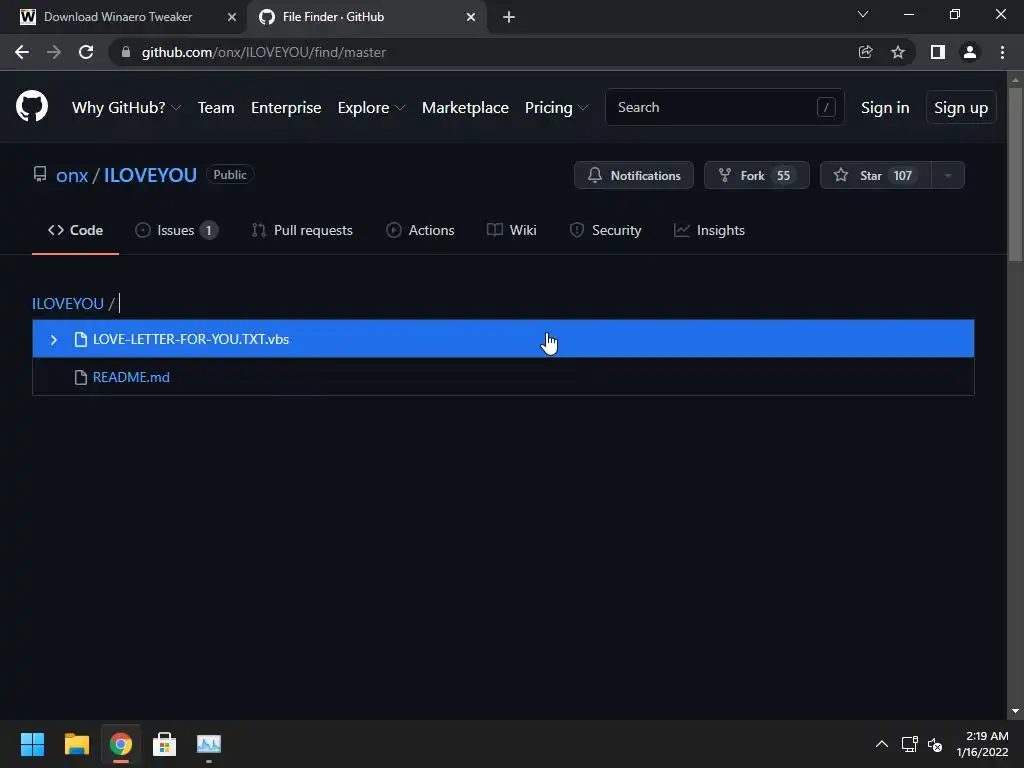The width and height of the screenshot is (1024, 768).
Task: Click the browser back arrow
Action: (x=22, y=52)
